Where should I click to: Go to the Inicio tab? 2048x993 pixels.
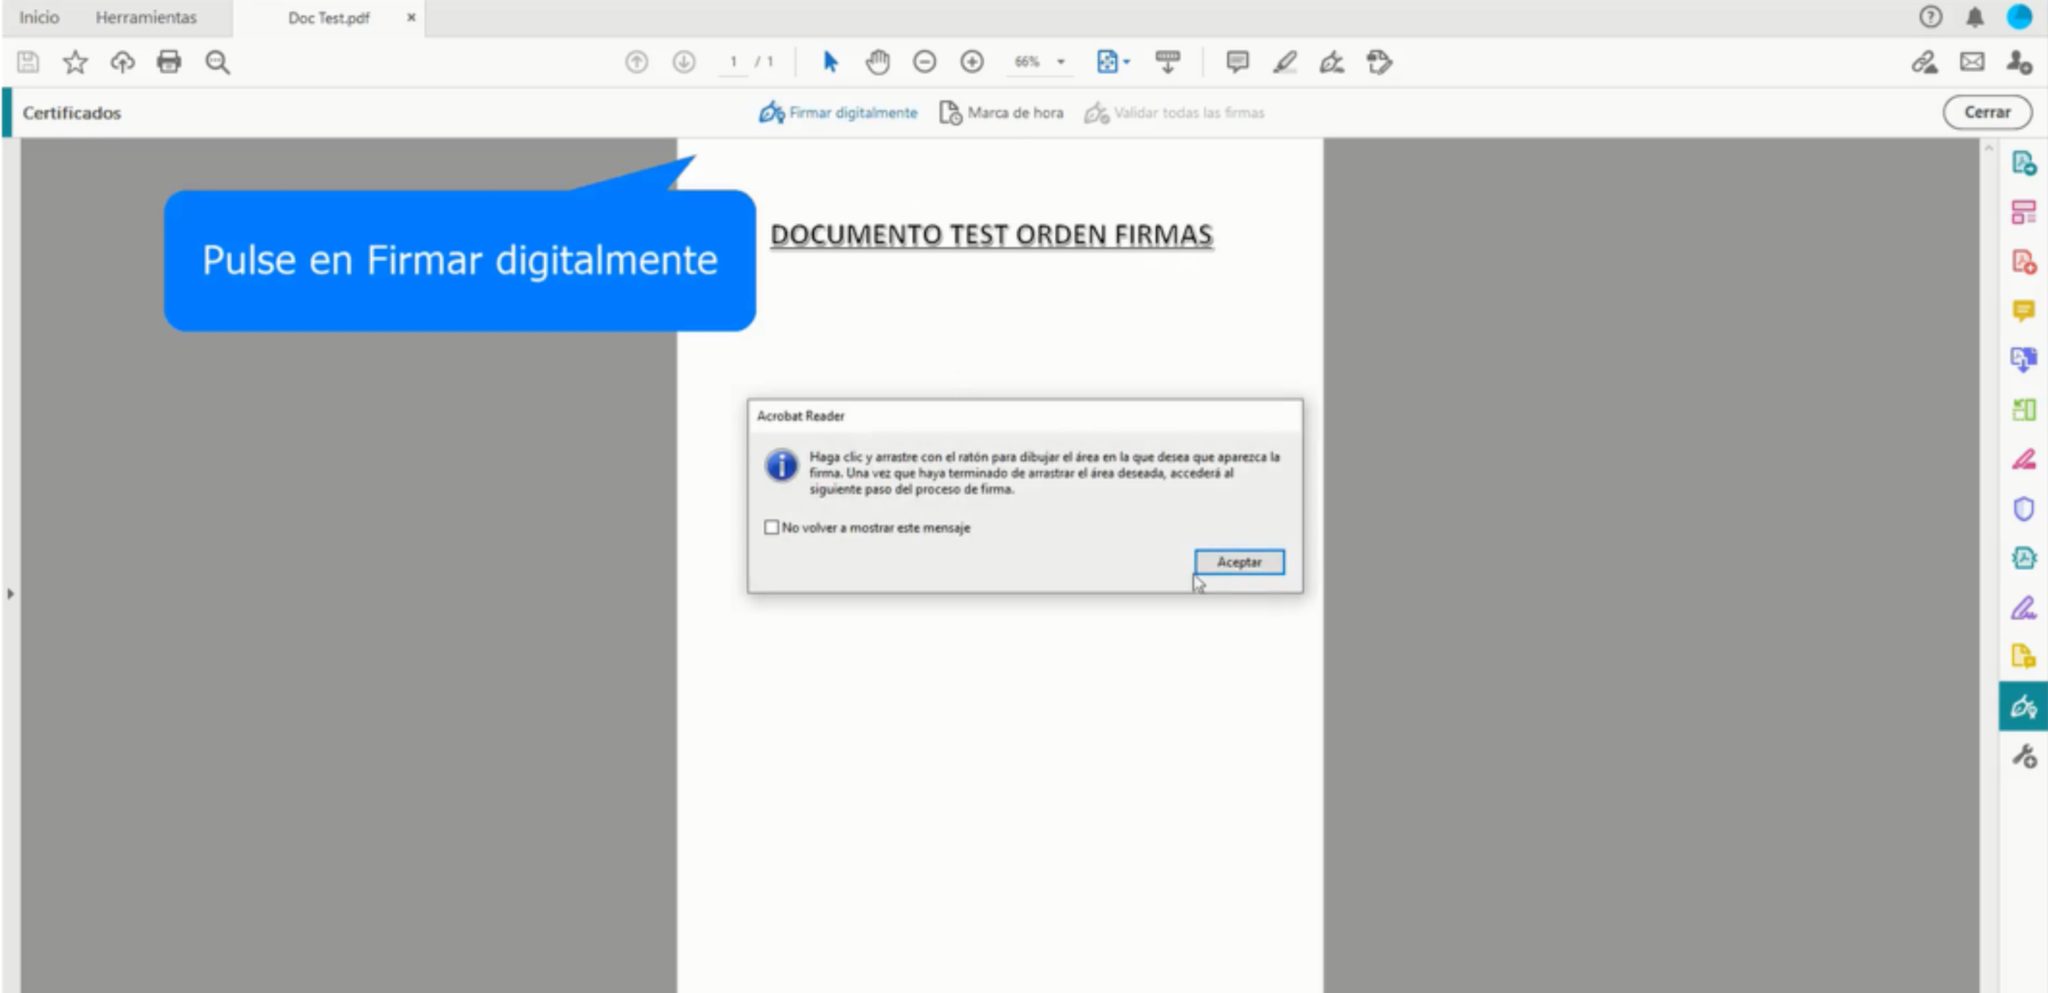click(x=38, y=17)
